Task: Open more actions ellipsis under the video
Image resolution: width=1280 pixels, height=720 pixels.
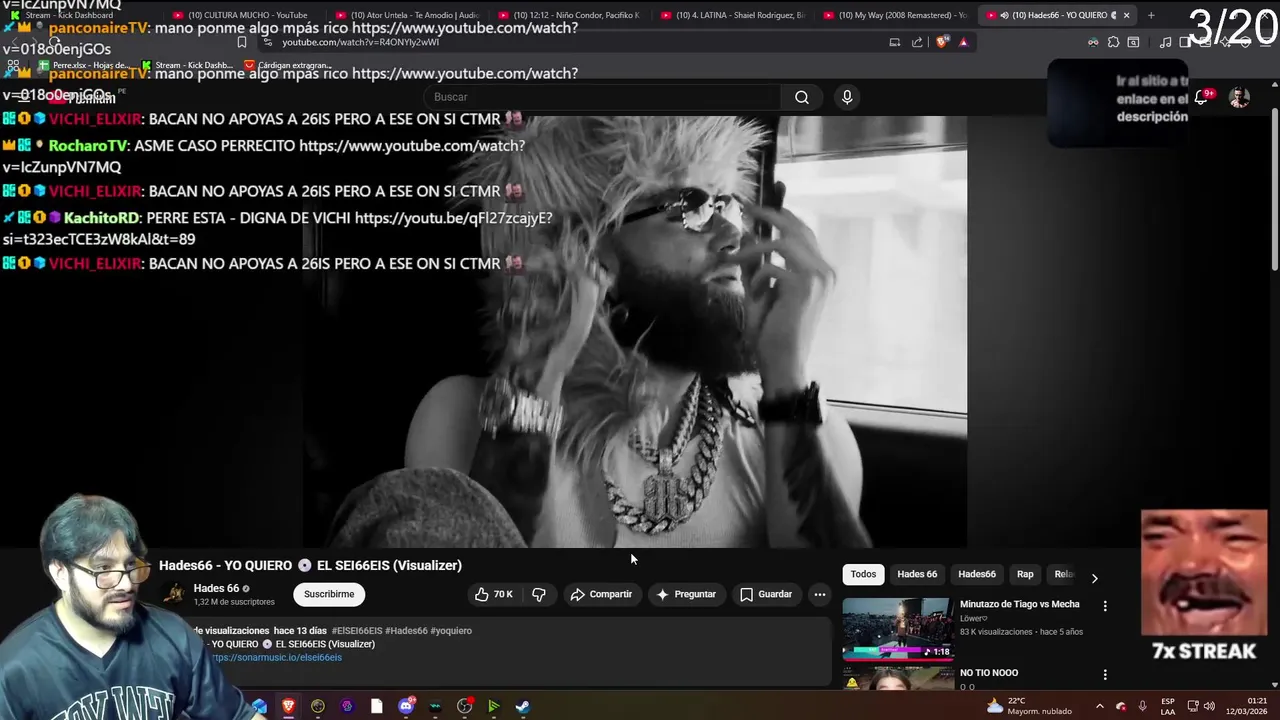Action: point(820,594)
